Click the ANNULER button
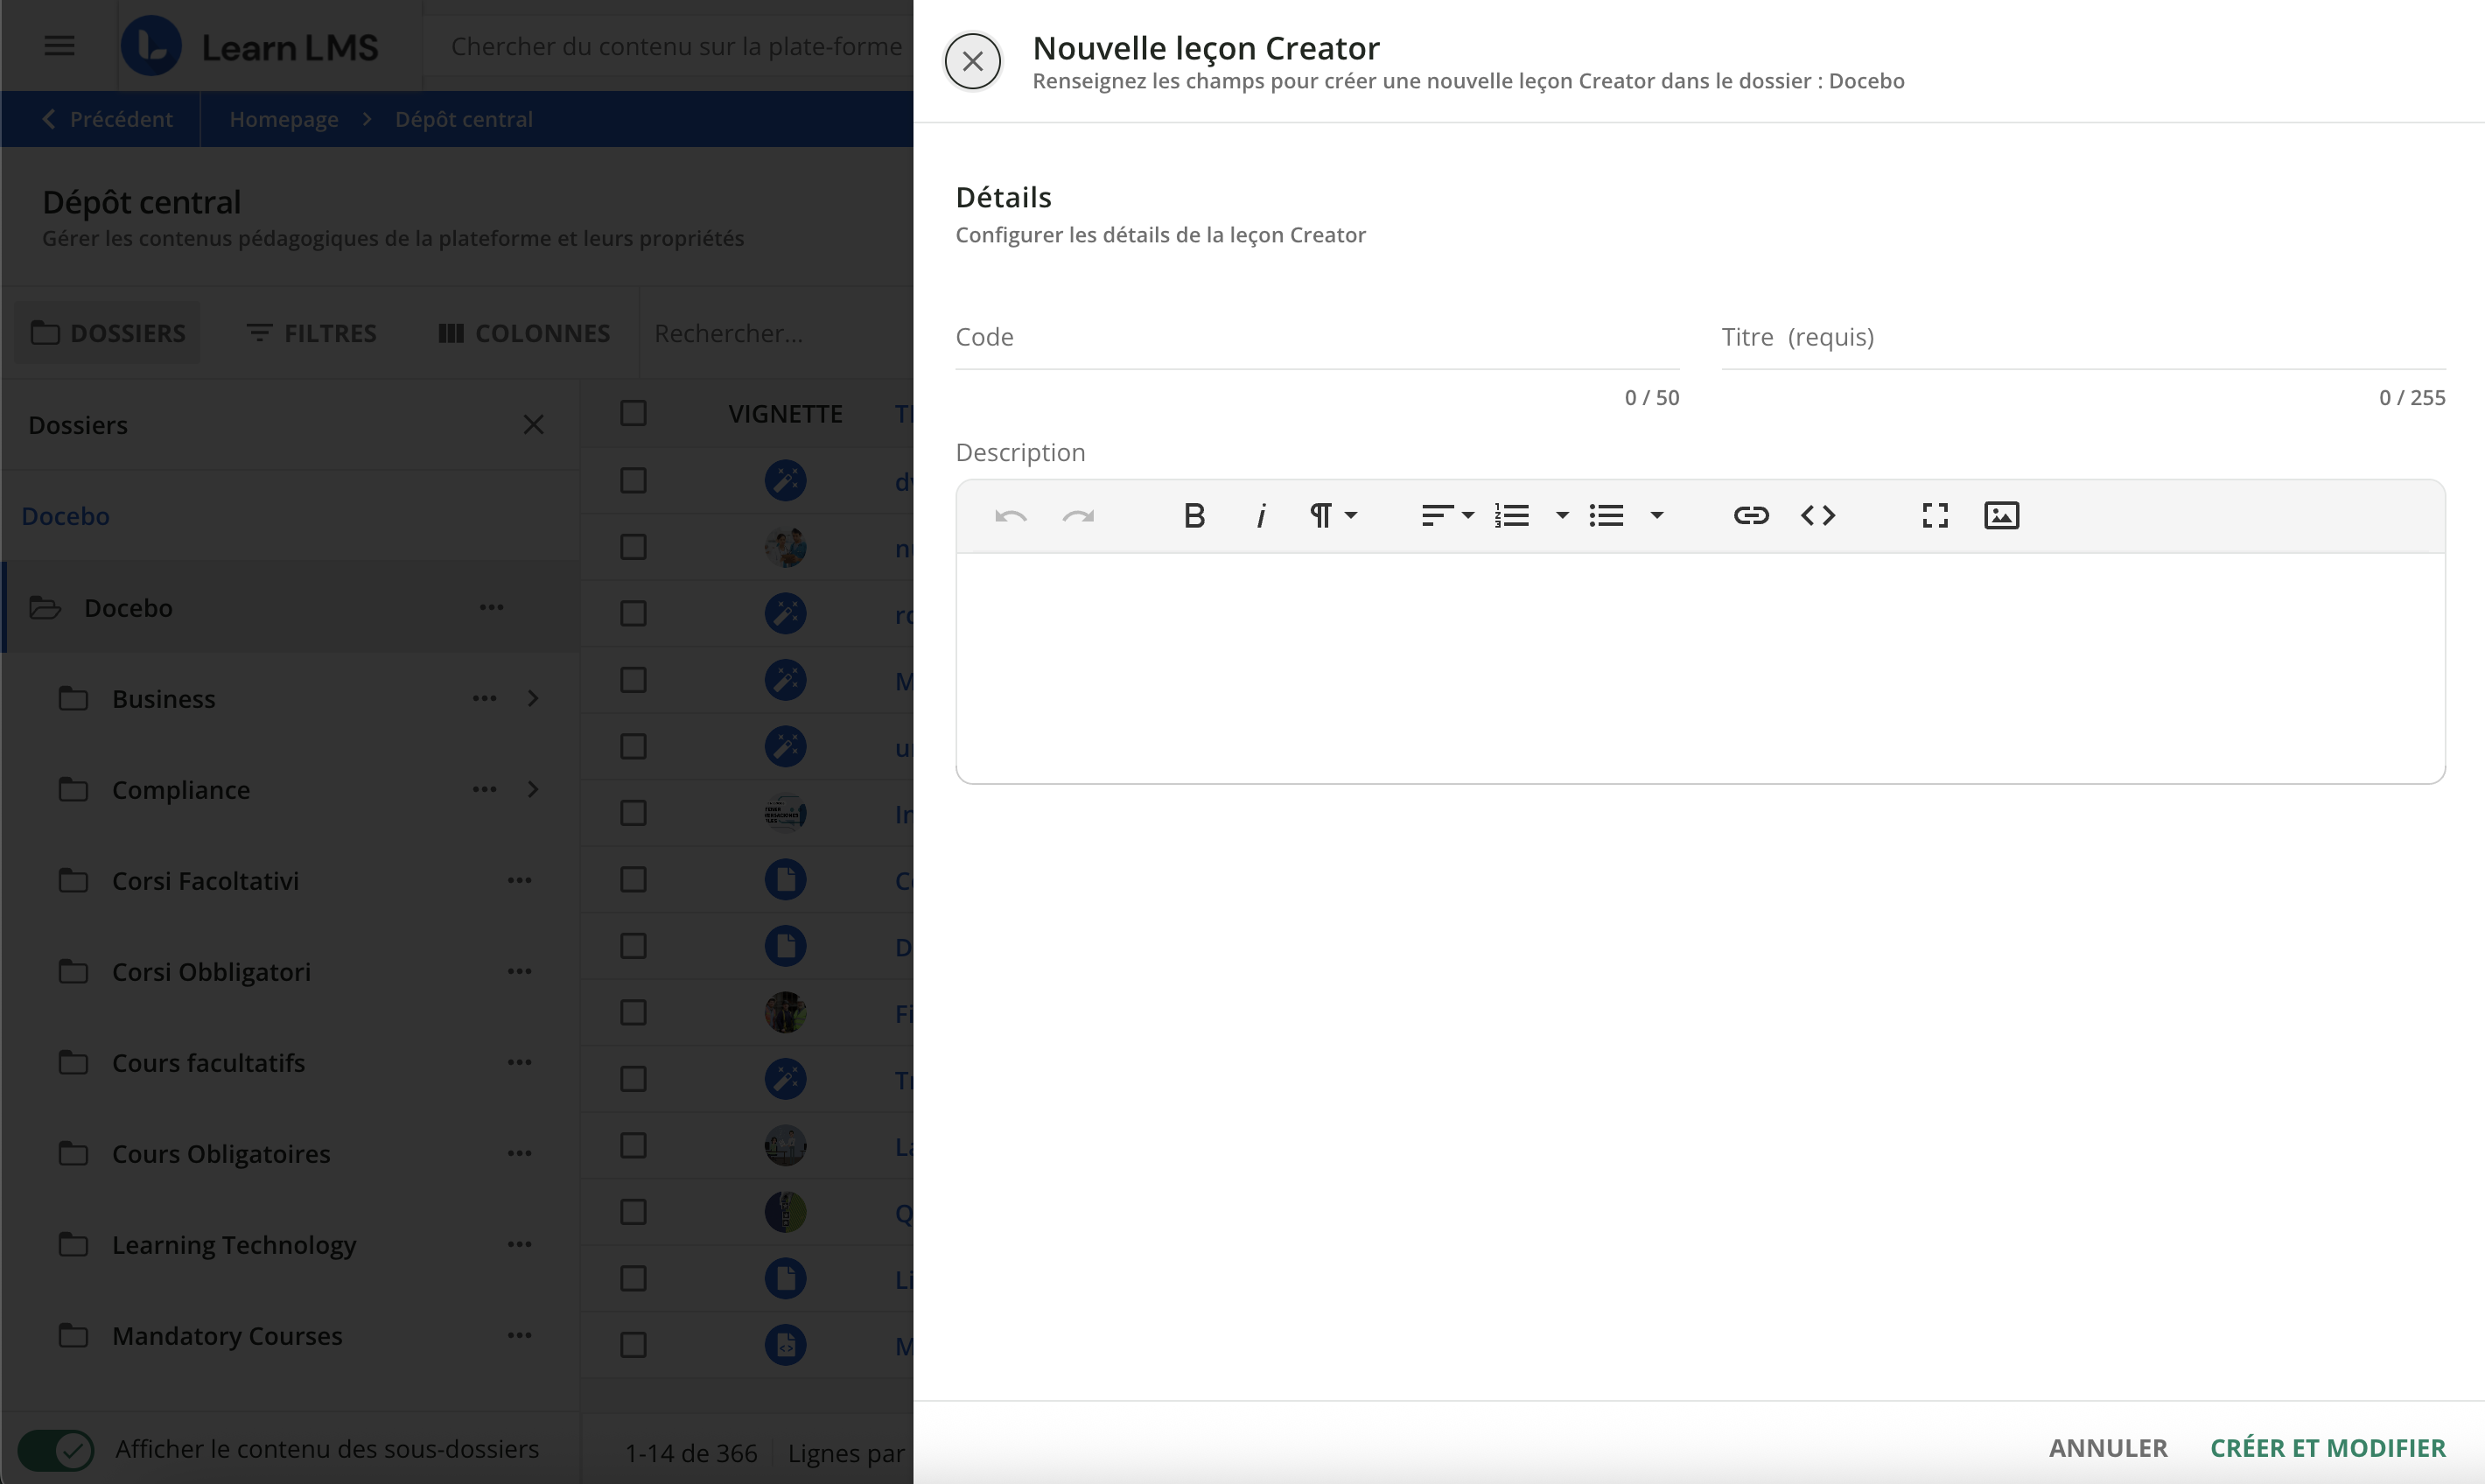This screenshot has height=1484, width=2485. tap(2108, 1447)
